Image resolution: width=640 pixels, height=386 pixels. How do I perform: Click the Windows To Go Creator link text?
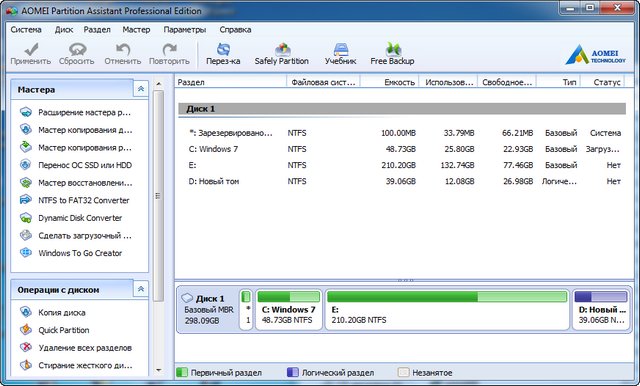tap(80, 253)
